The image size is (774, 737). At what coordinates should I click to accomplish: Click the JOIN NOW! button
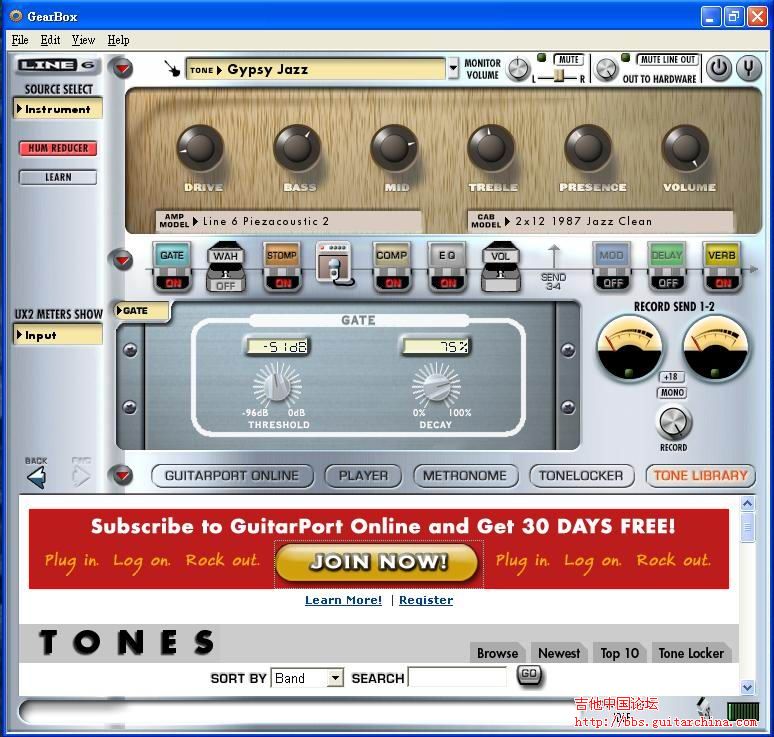[x=377, y=562]
